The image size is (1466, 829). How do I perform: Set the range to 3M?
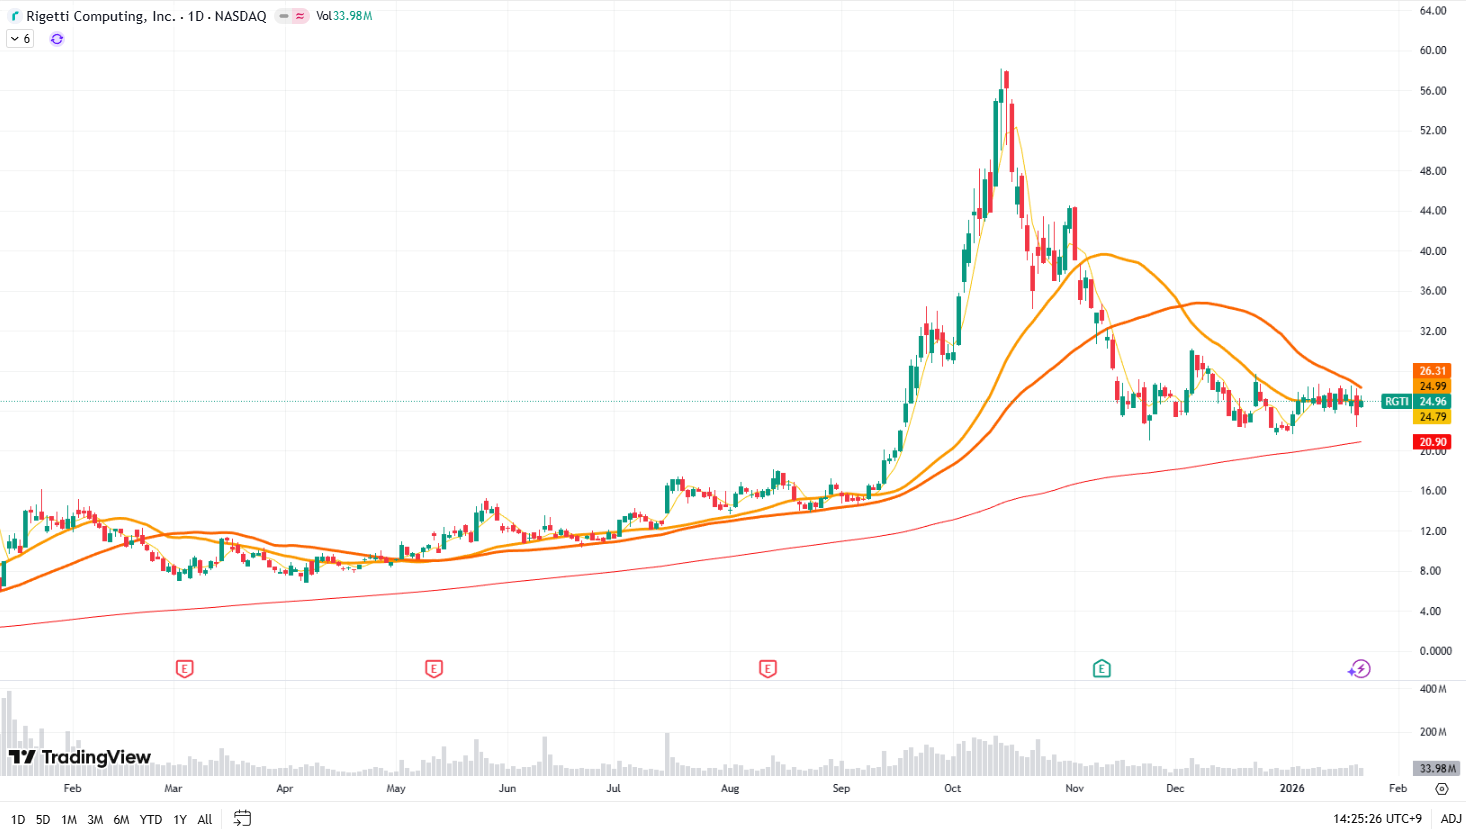tap(95, 819)
